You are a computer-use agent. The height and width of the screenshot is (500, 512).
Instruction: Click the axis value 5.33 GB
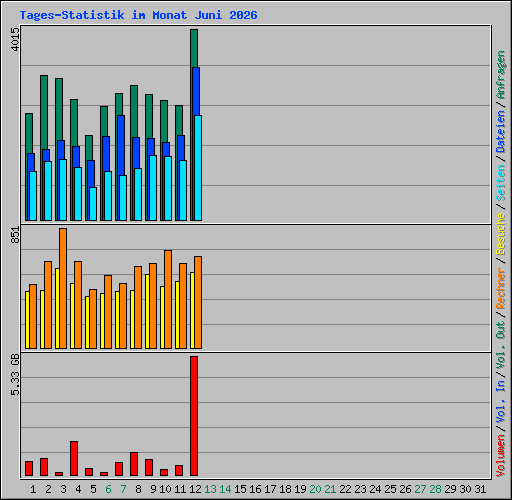15,375
